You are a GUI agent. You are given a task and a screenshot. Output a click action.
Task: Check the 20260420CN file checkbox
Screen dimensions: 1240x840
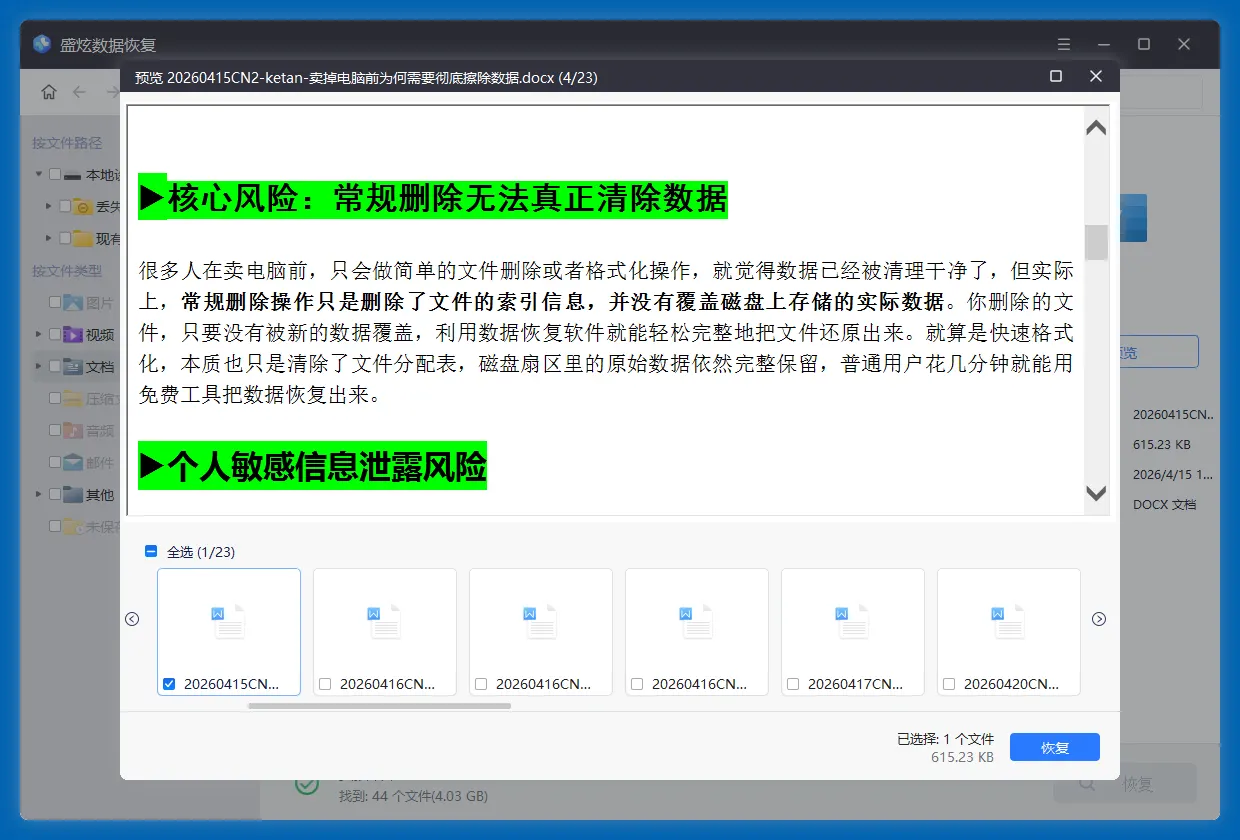[x=949, y=684]
